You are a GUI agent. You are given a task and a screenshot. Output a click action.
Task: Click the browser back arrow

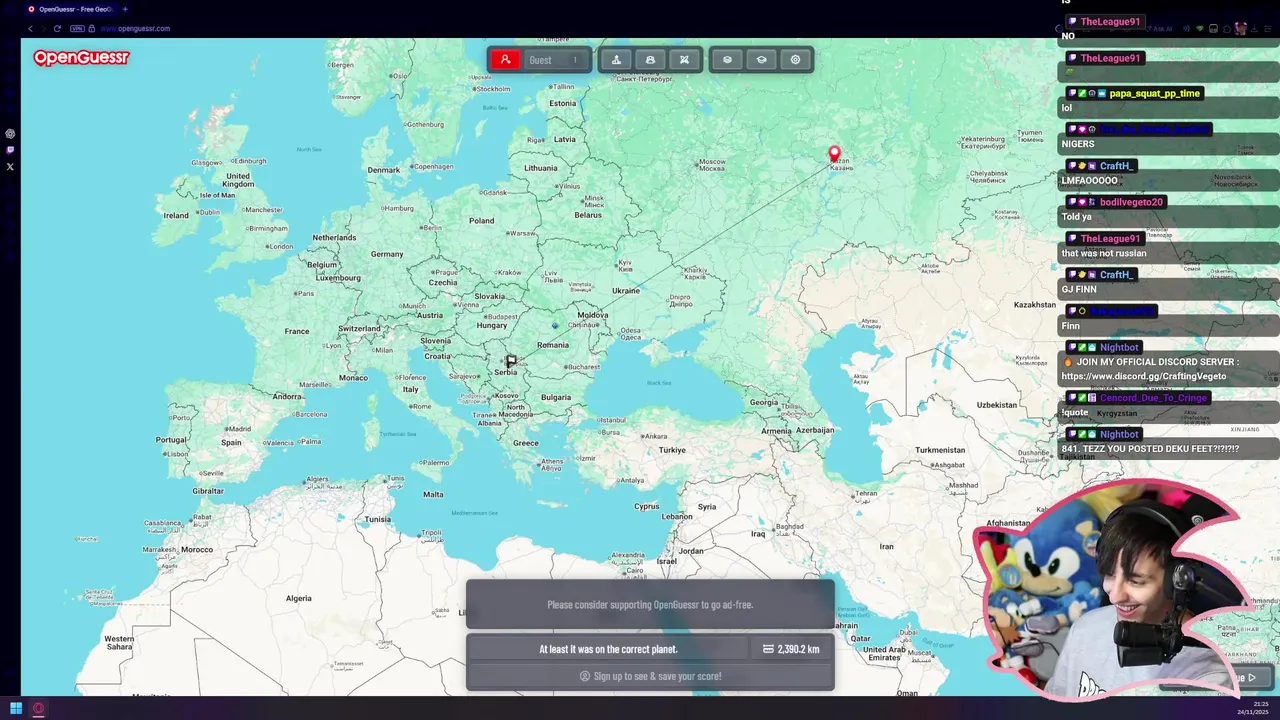[x=30, y=28]
